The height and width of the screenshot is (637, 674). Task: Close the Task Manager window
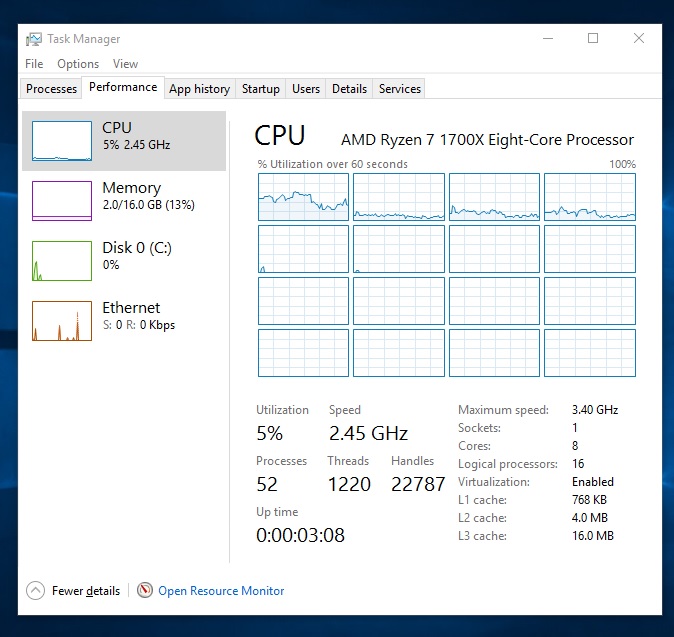639,38
